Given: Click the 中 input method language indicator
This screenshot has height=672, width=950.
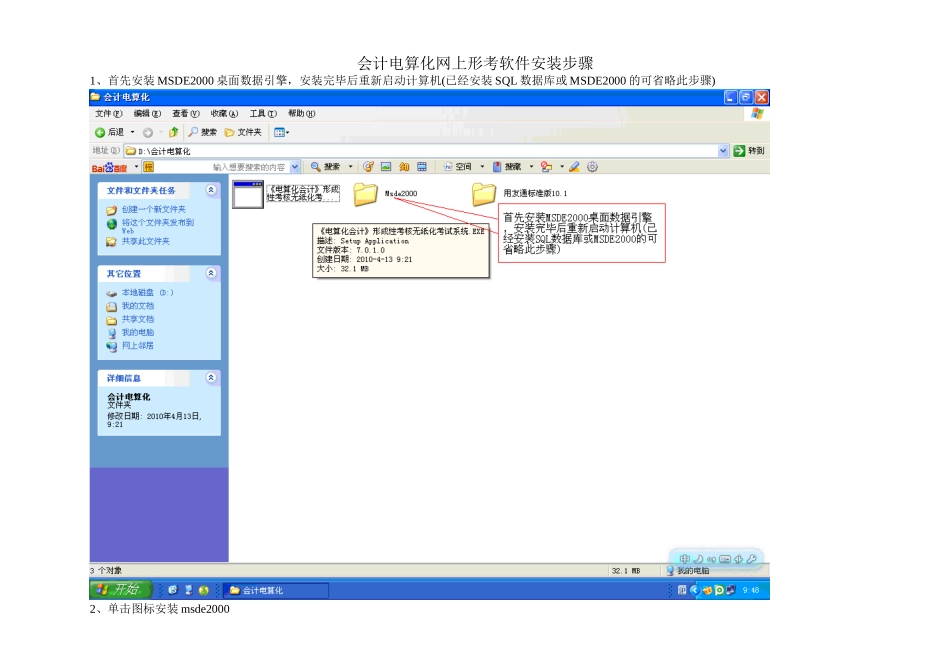Looking at the screenshot, I should coord(685,559).
